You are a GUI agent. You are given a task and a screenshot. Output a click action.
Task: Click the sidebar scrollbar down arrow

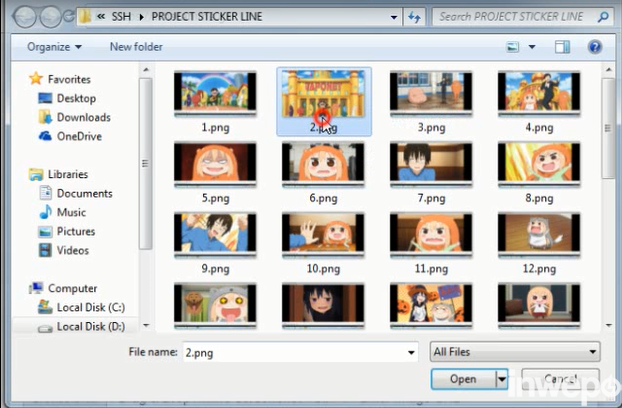(146, 325)
